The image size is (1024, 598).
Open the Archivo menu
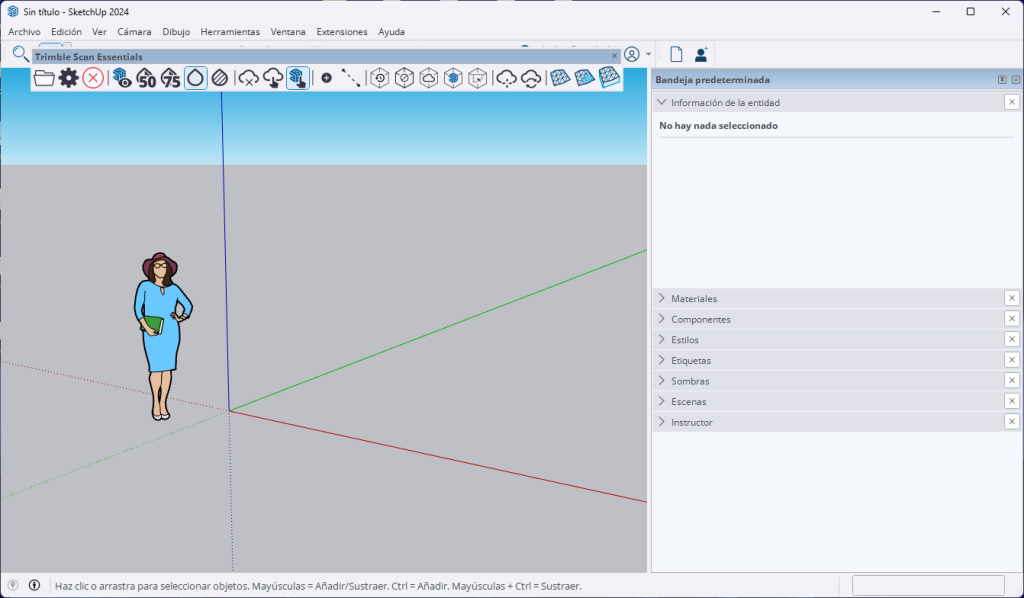(24, 31)
